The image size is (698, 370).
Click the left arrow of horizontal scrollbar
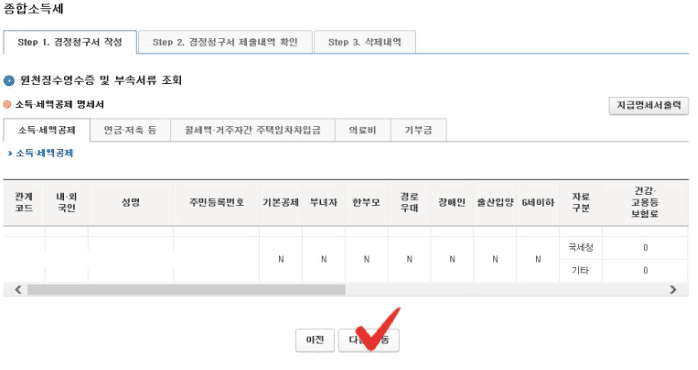[x=18, y=290]
